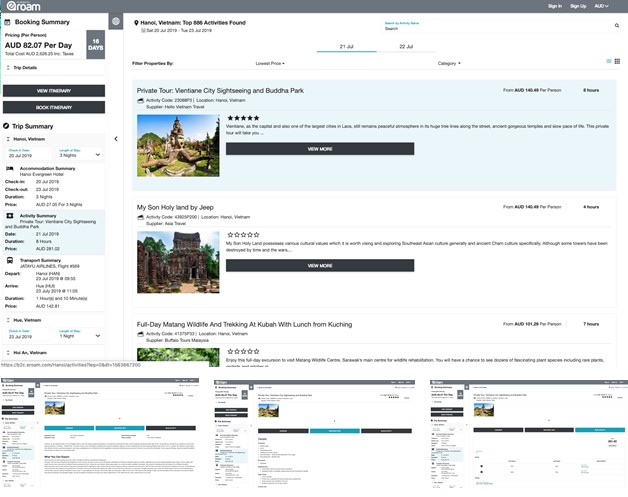Image resolution: width=628 pixels, height=497 pixels.
Task: Switch to grid view icon
Action: coord(617,61)
